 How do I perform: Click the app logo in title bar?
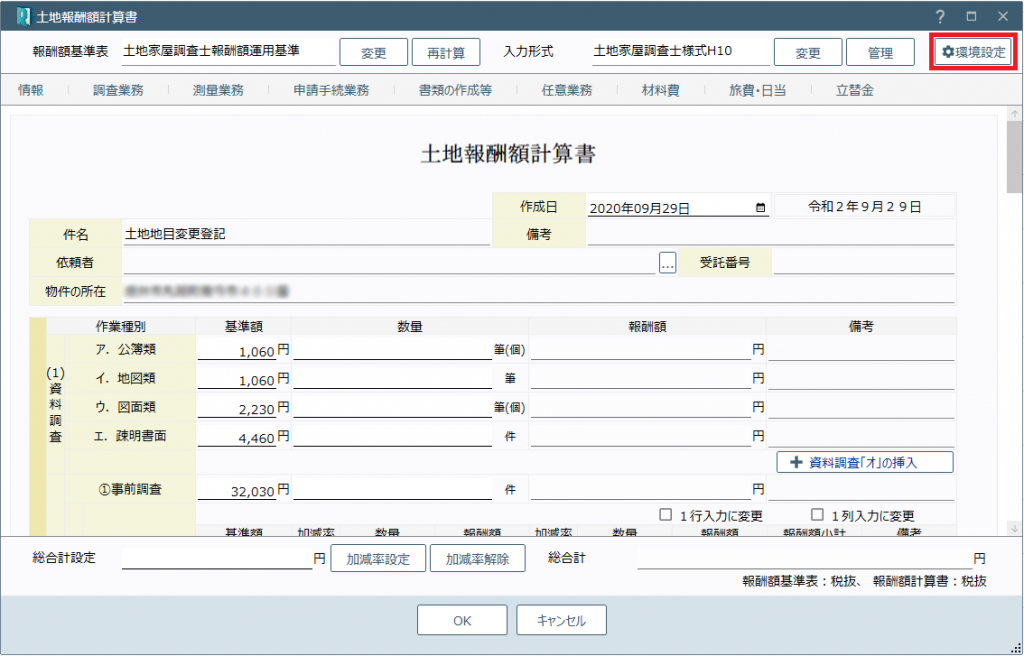23,16
